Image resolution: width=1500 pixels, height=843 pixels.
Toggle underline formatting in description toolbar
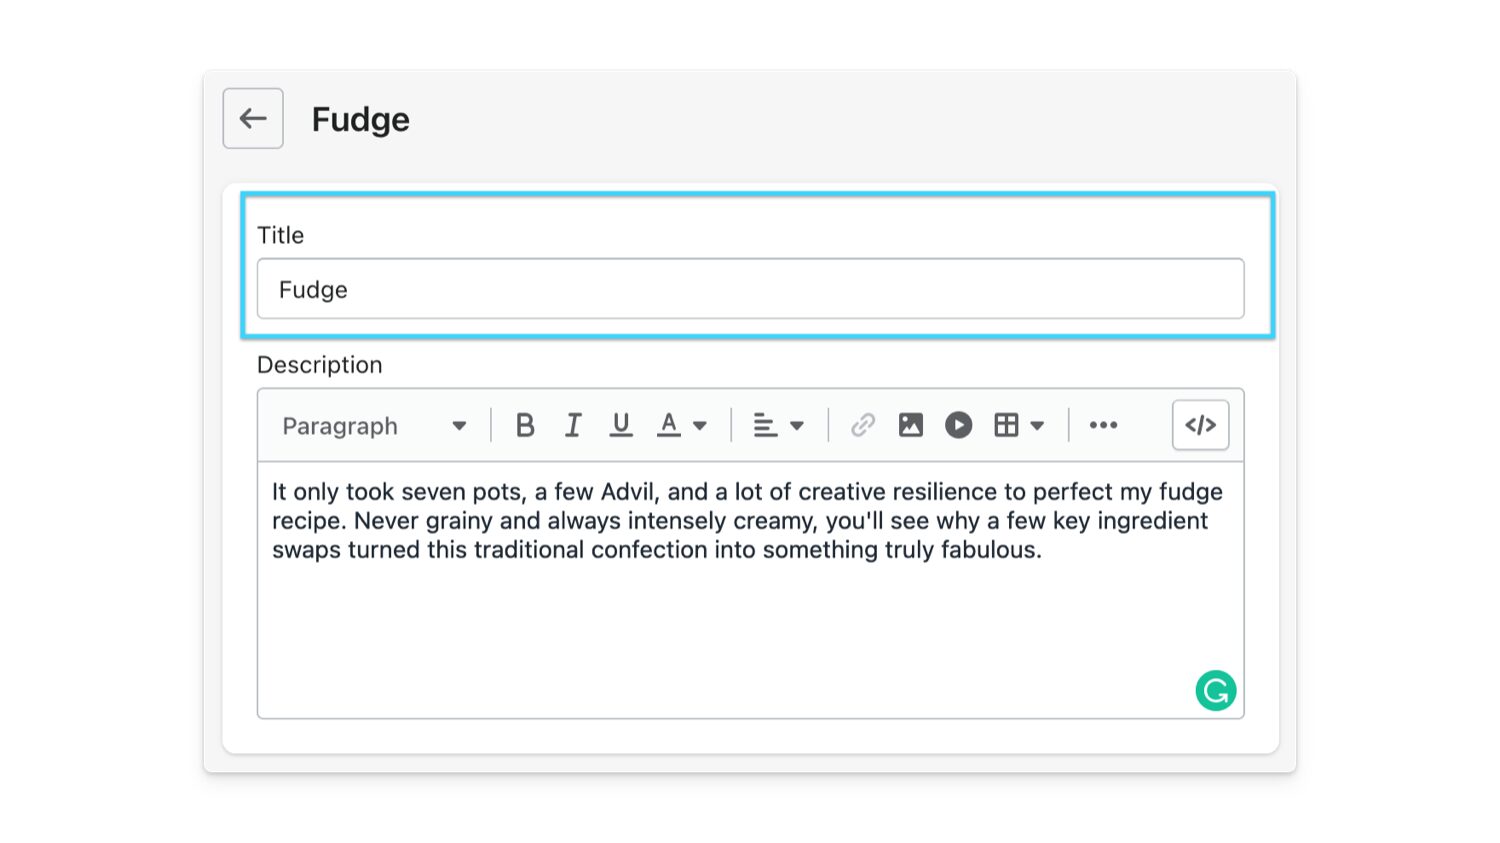click(621, 425)
